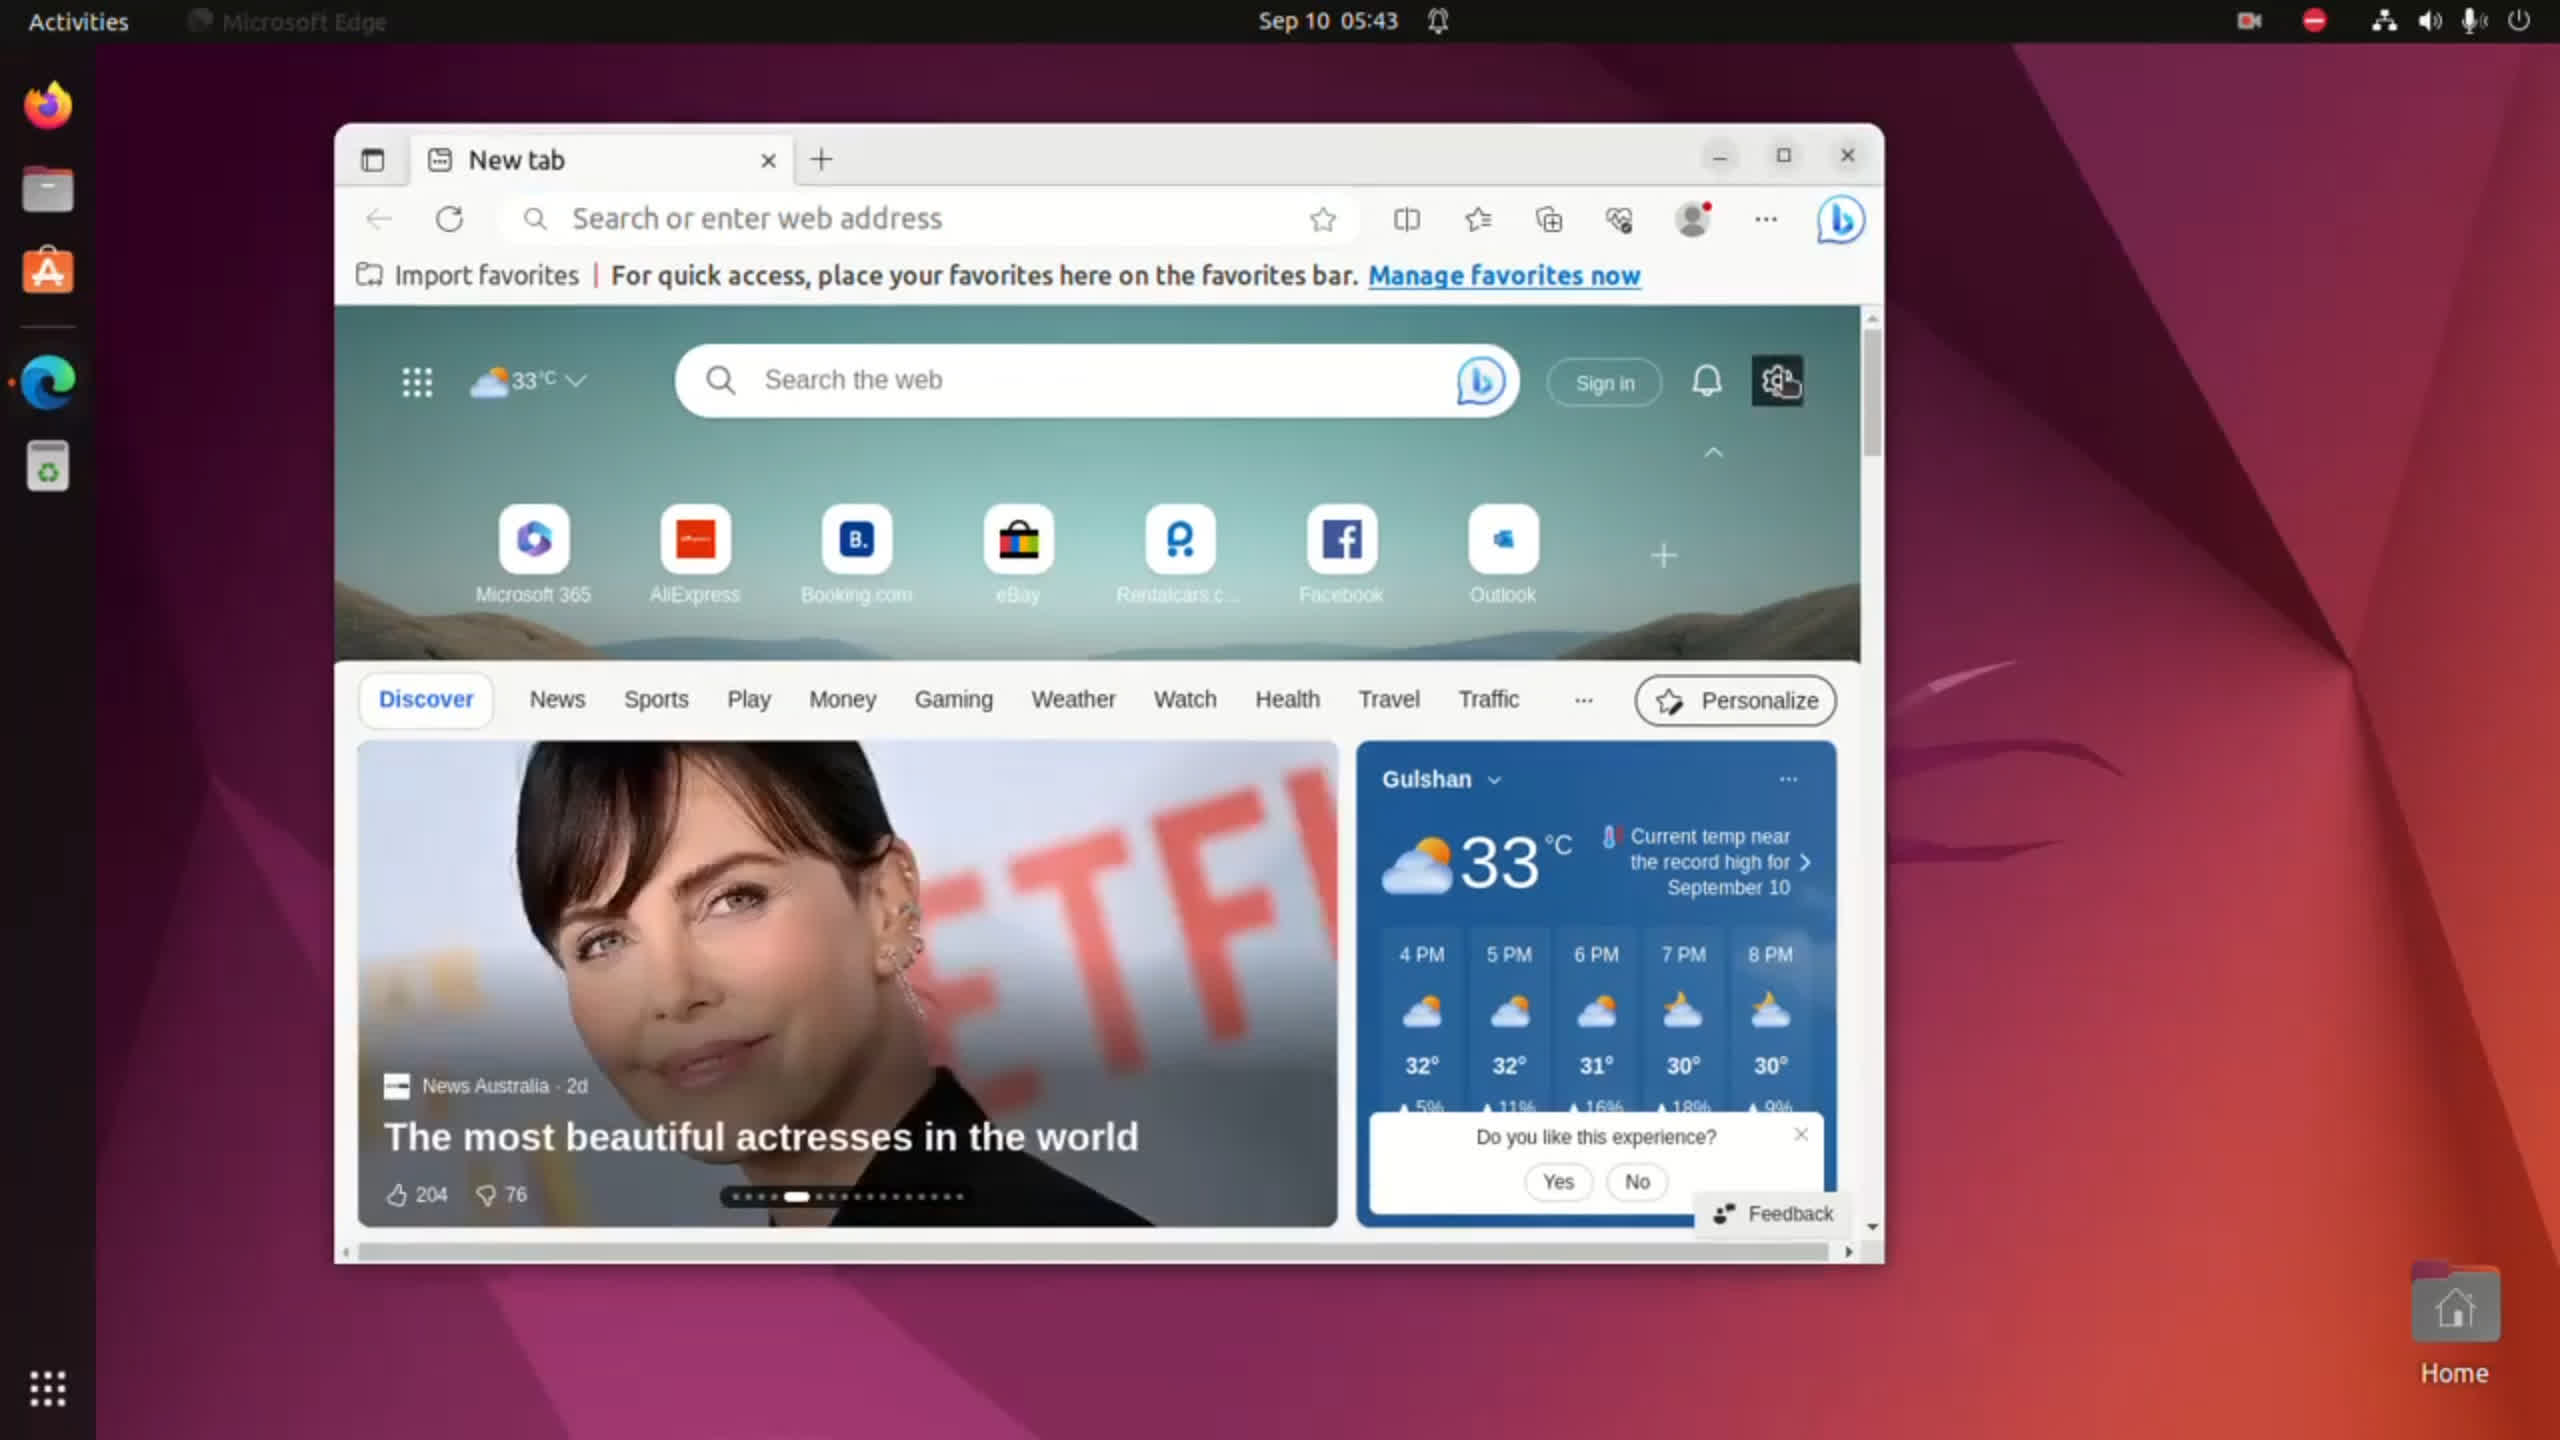Switch to the Travel tab
This screenshot has height=1440, width=2560.
point(1388,700)
